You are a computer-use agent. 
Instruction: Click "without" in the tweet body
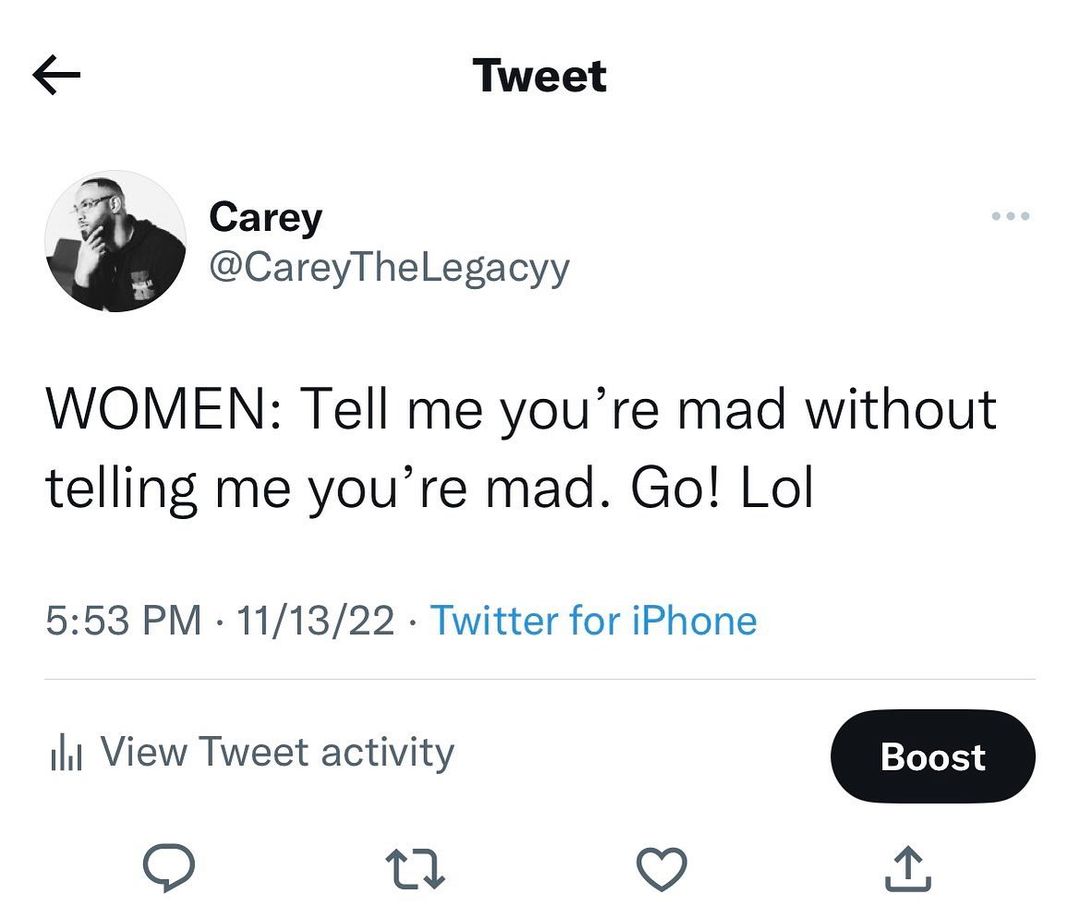click(902, 409)
